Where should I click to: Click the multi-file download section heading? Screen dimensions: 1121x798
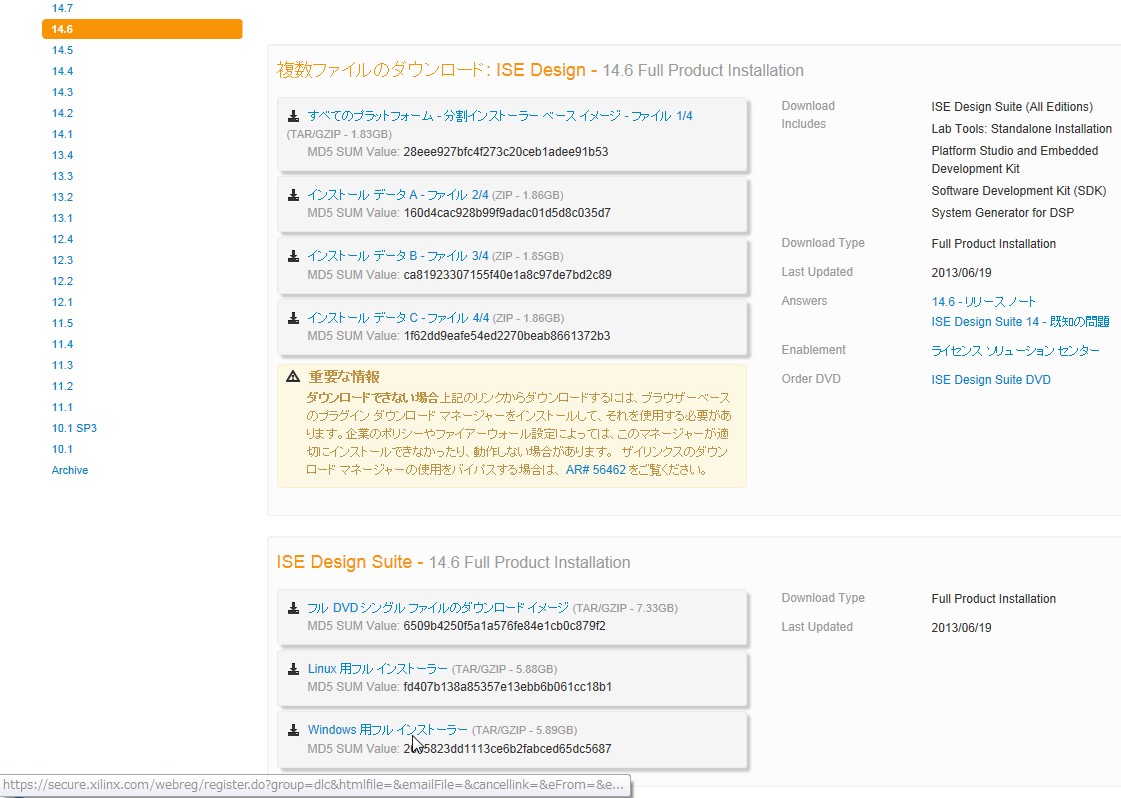pyautogui.click(x=540, y=70)
